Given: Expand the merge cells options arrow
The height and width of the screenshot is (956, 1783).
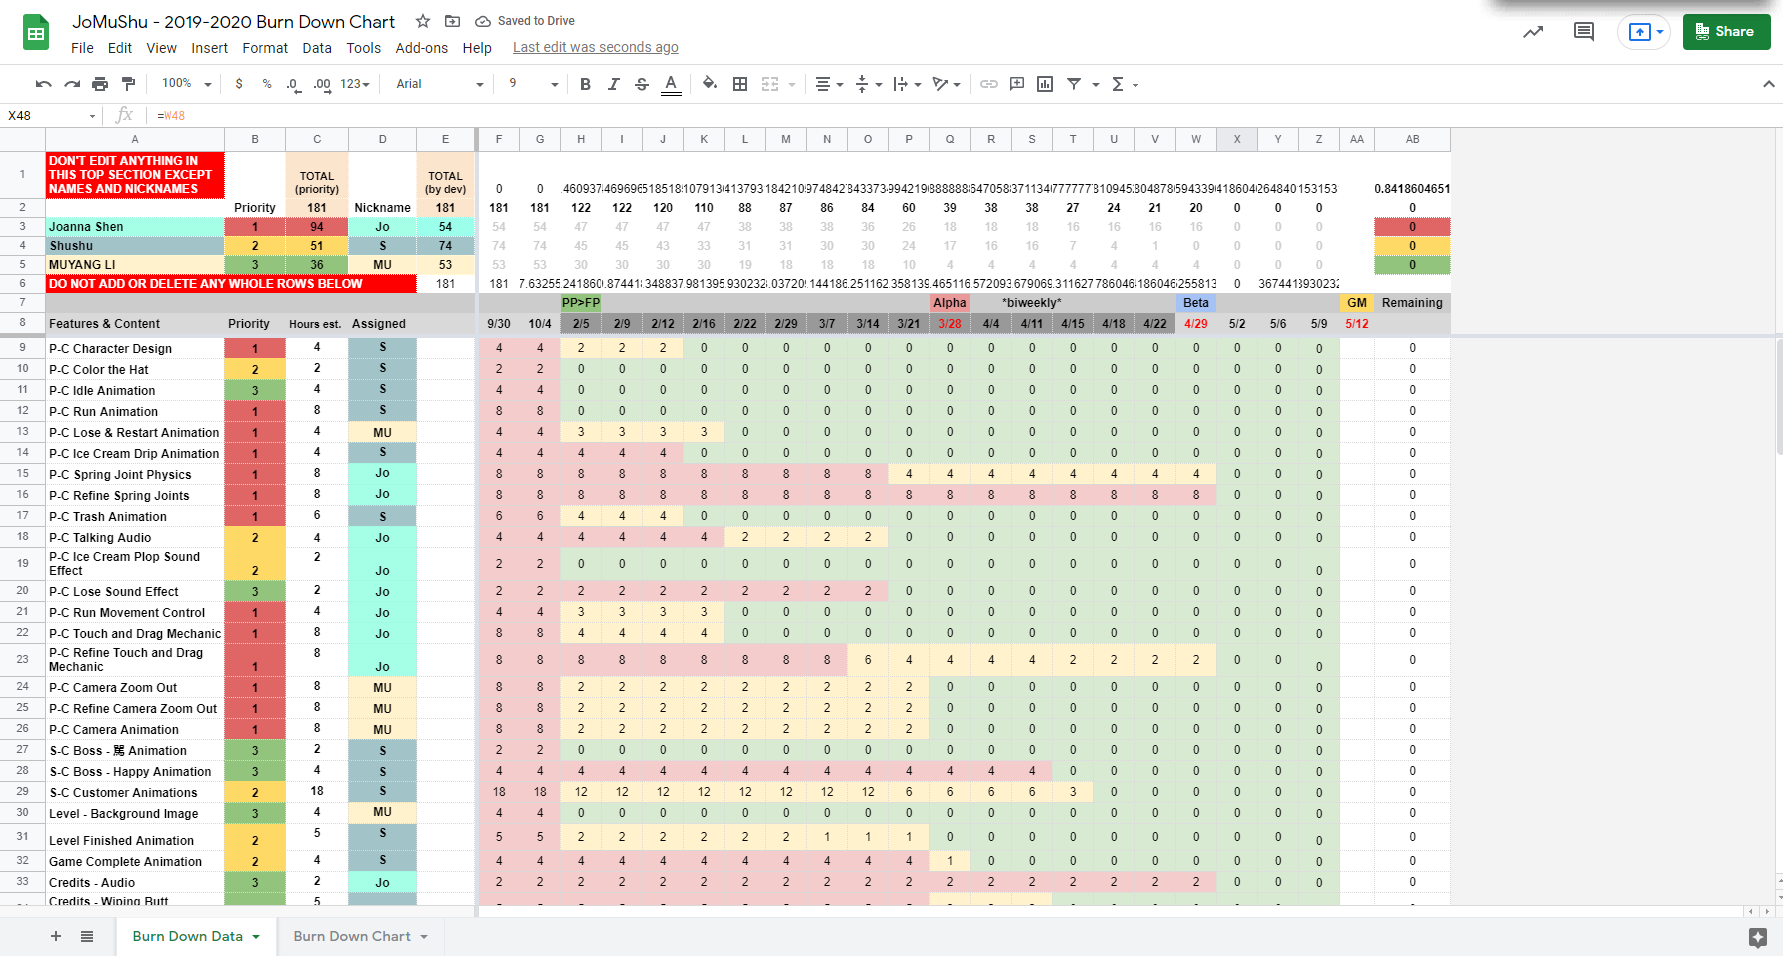Looking at the screenshot, I should (792, 85).
